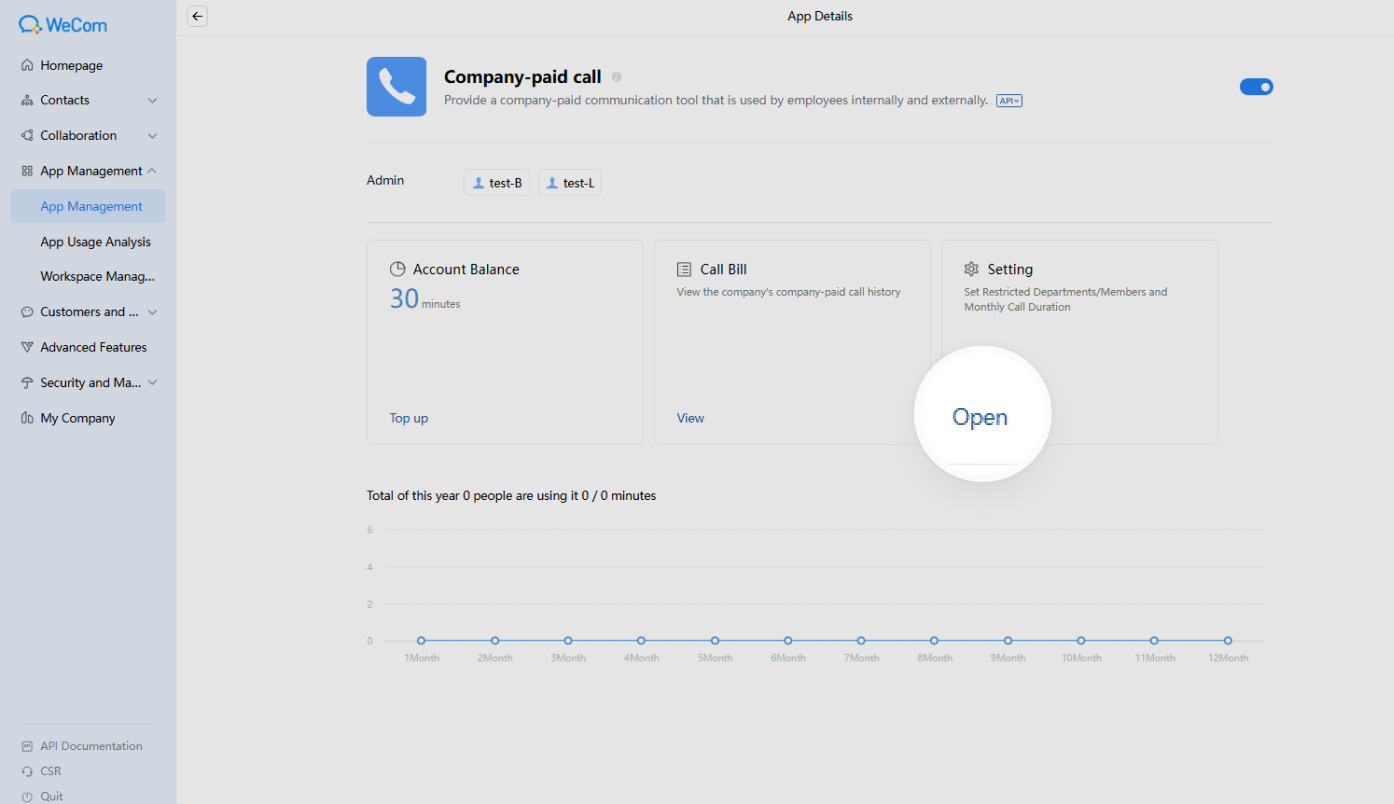1394x804 pixels.
Task: Click the 9Month axis label
Action: pyautogui.click(x=1008, y=658)
